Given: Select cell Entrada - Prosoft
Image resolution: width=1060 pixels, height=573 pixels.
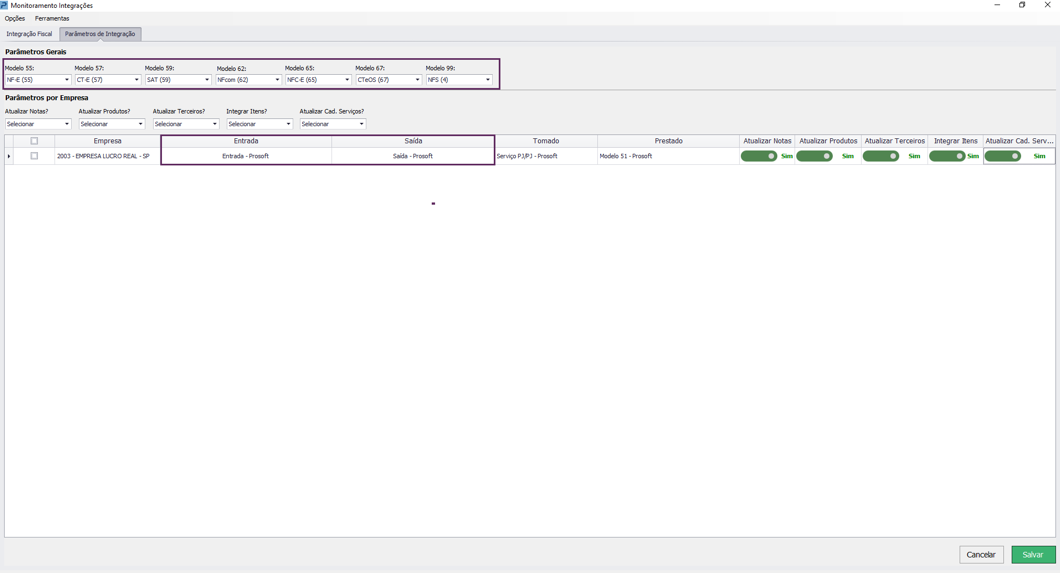Looking at the screenshot, I should (x=246, y=156).
